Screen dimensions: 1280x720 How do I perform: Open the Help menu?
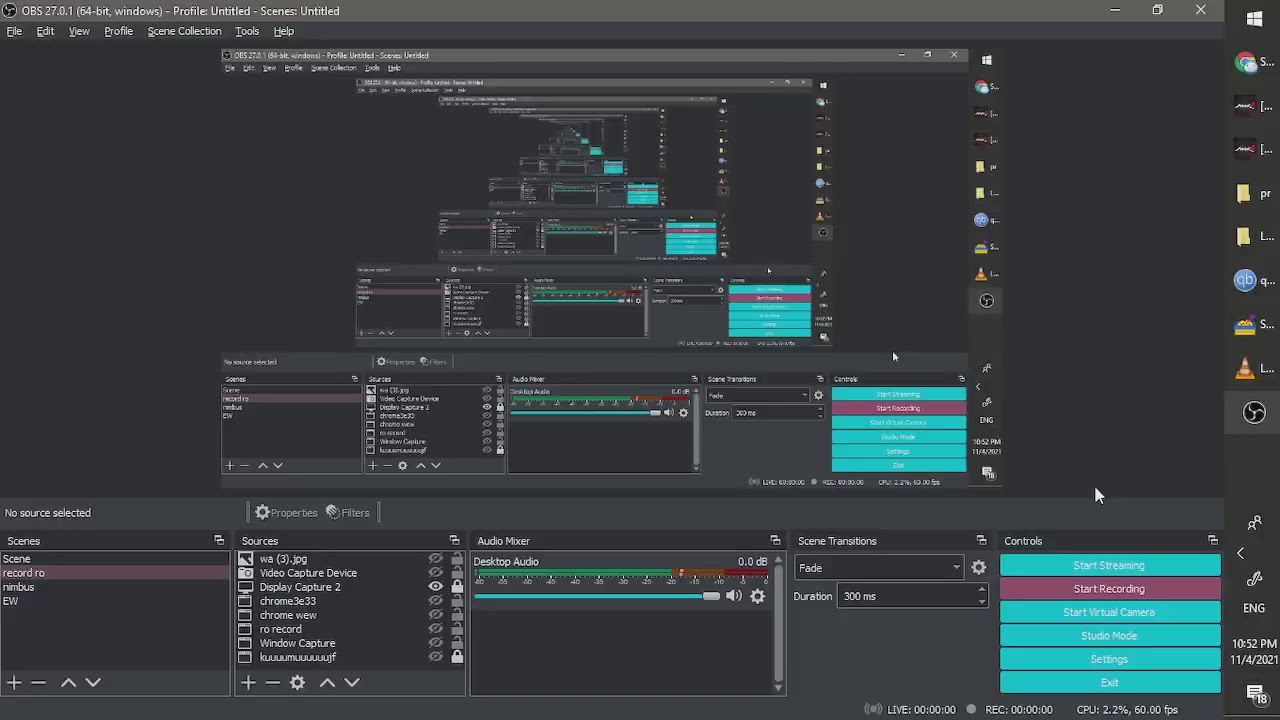[283, 31]
